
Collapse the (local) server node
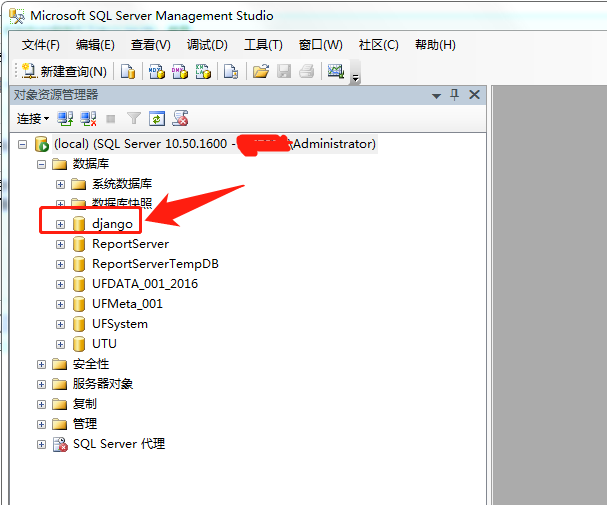pyautogui.click(x=22, y=145)
